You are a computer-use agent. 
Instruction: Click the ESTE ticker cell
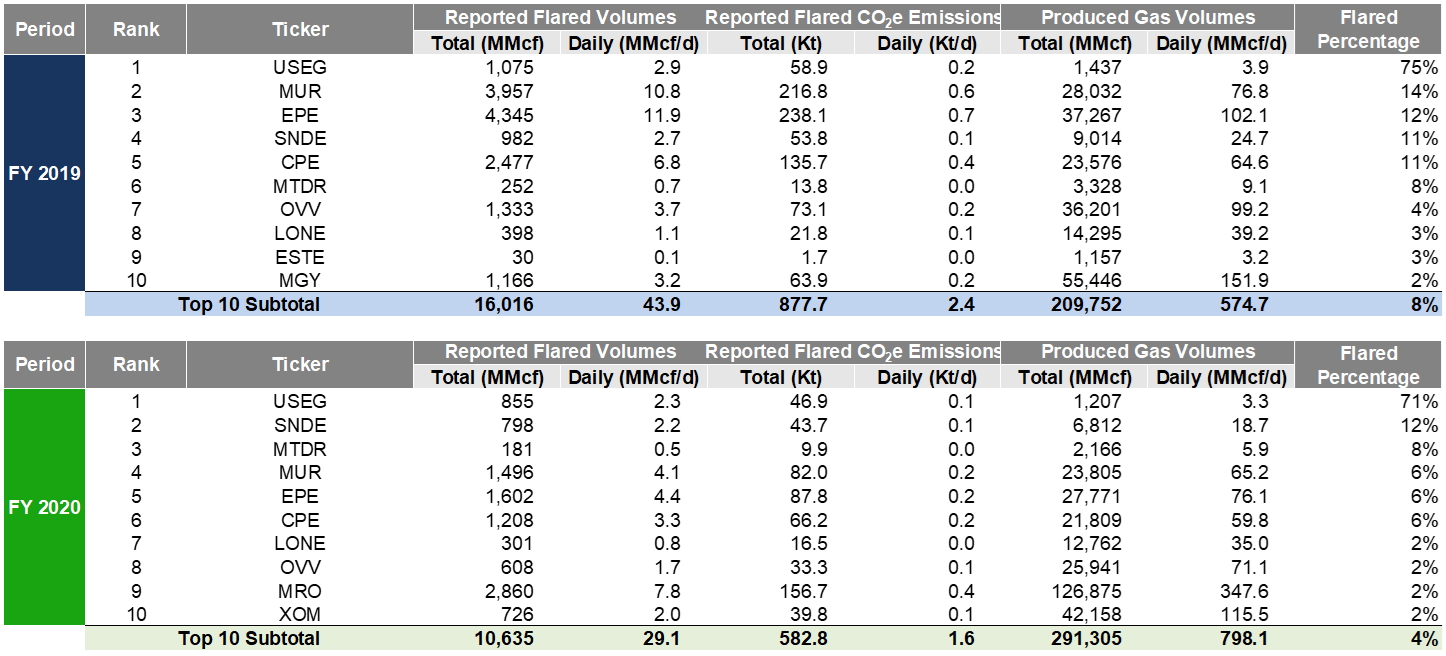click(x=300, y=257)
